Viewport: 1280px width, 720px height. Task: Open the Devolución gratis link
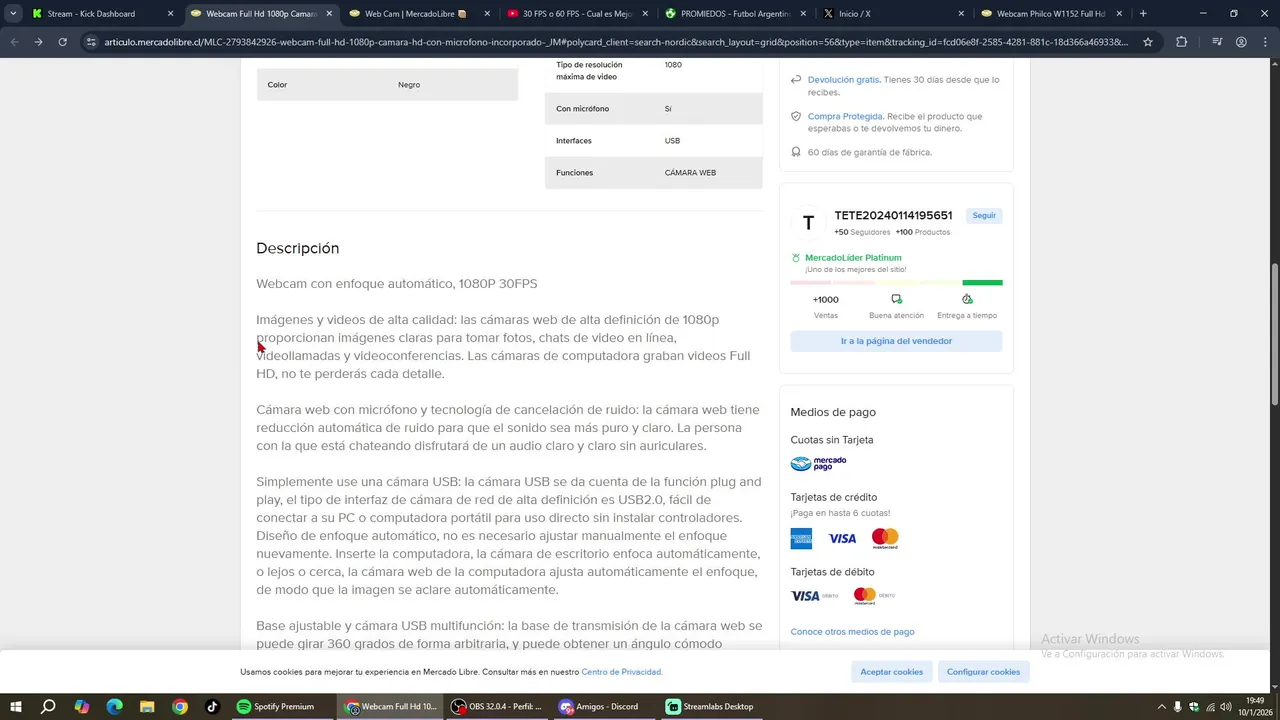click(844, 80)
